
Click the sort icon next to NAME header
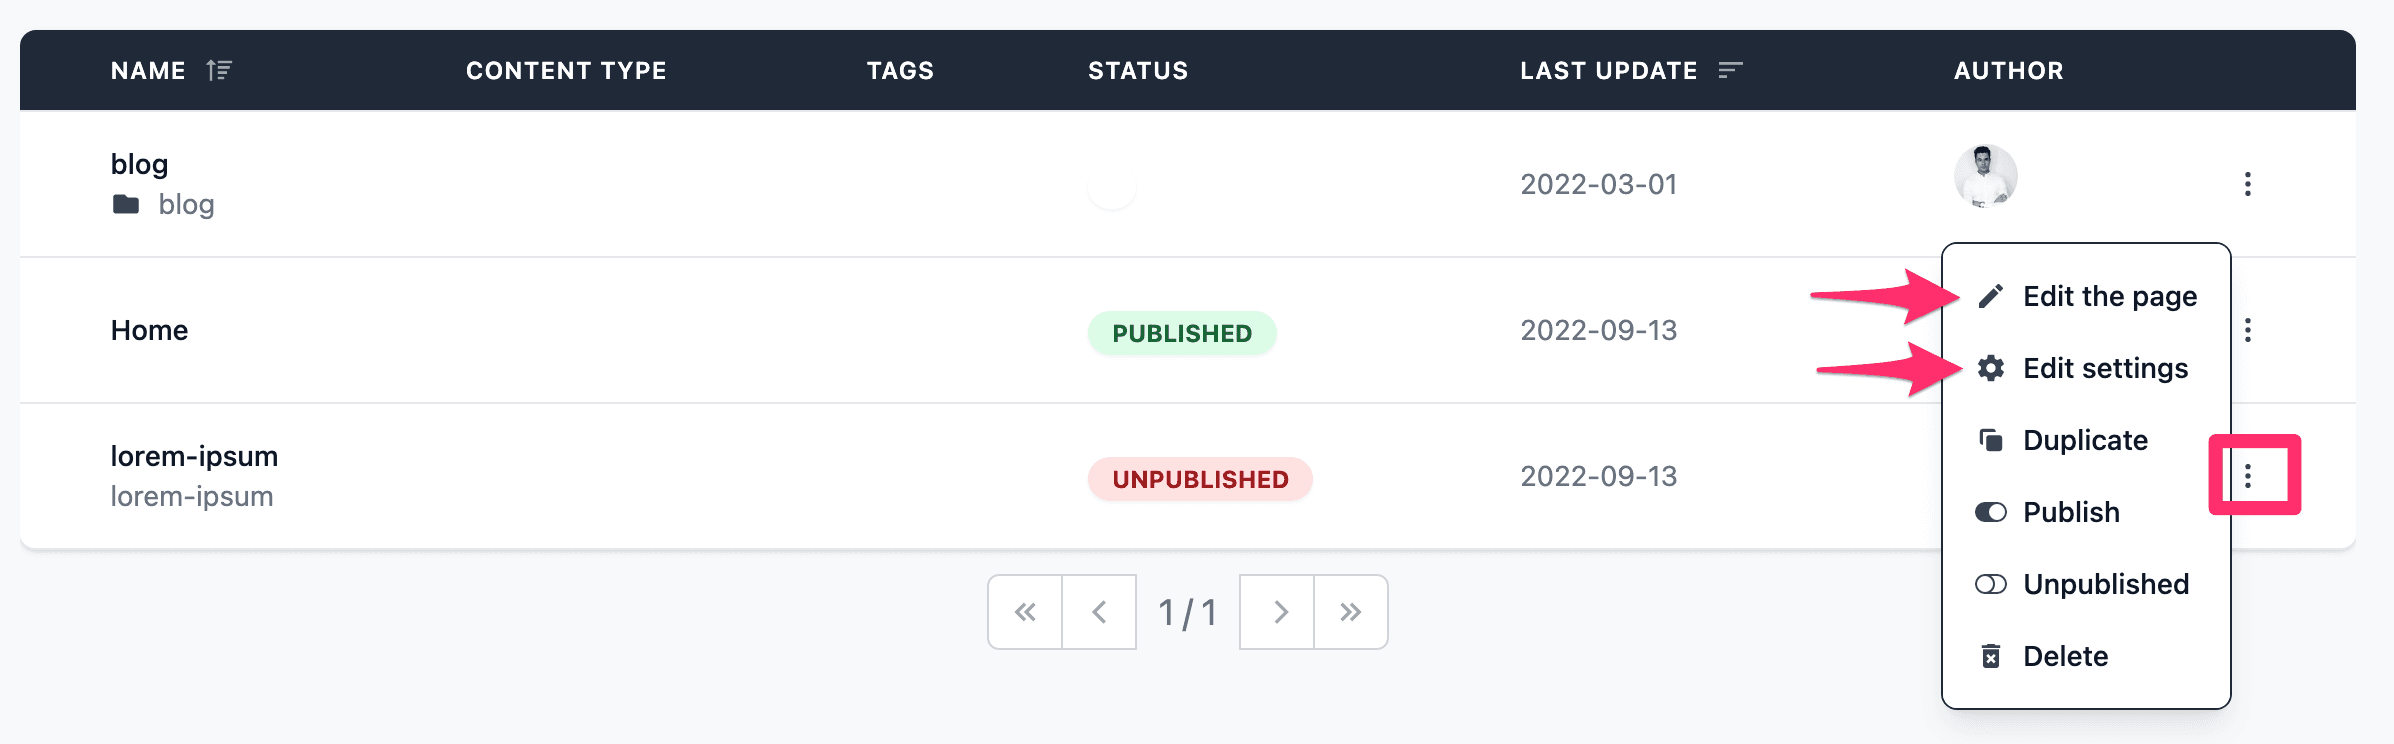(x=219, y=70)
